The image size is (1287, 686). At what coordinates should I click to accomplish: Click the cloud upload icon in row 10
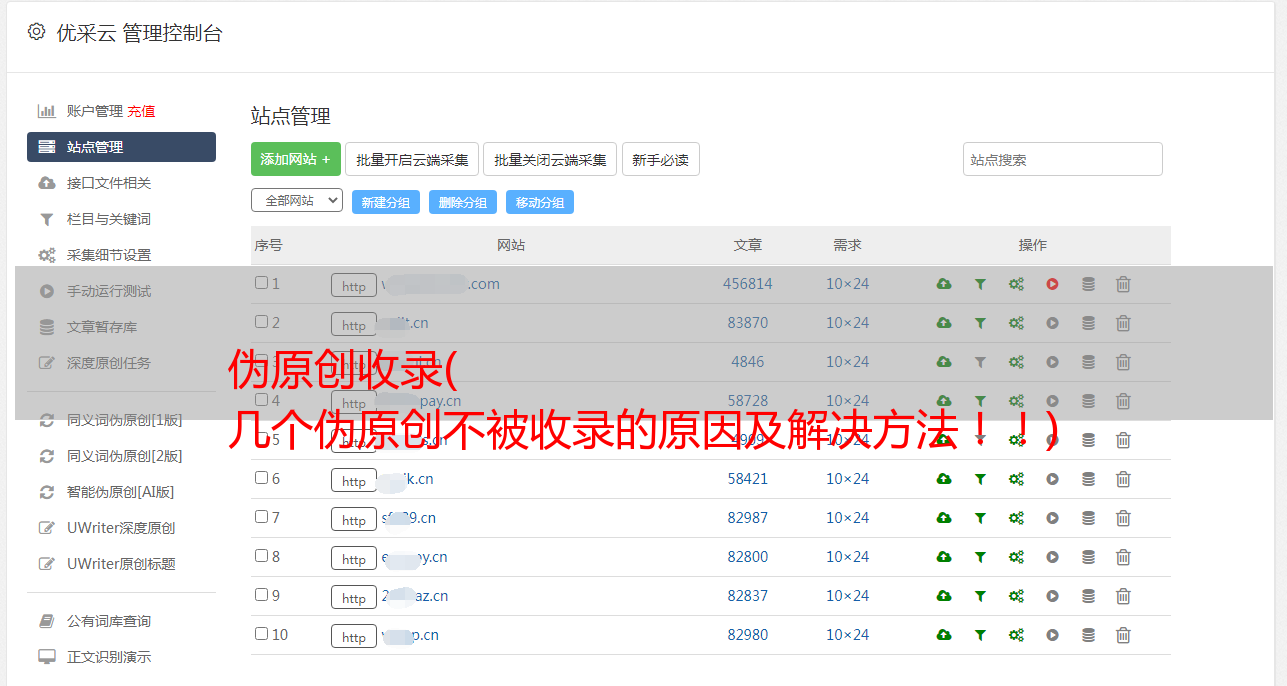[944, 635]
